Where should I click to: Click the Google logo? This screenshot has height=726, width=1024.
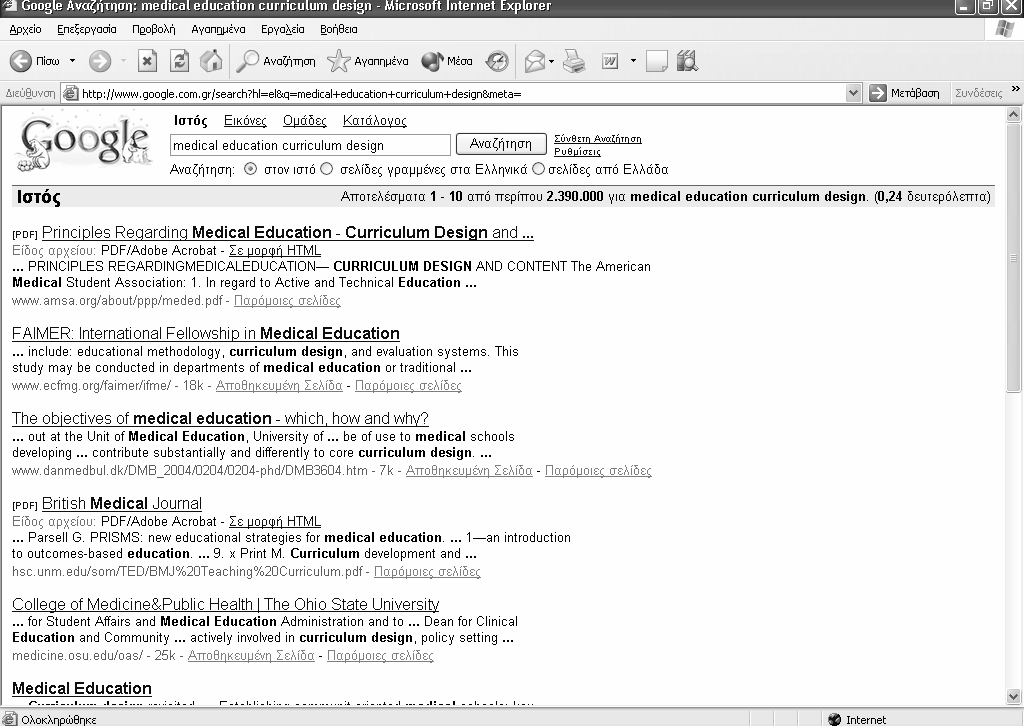[84, 142]
